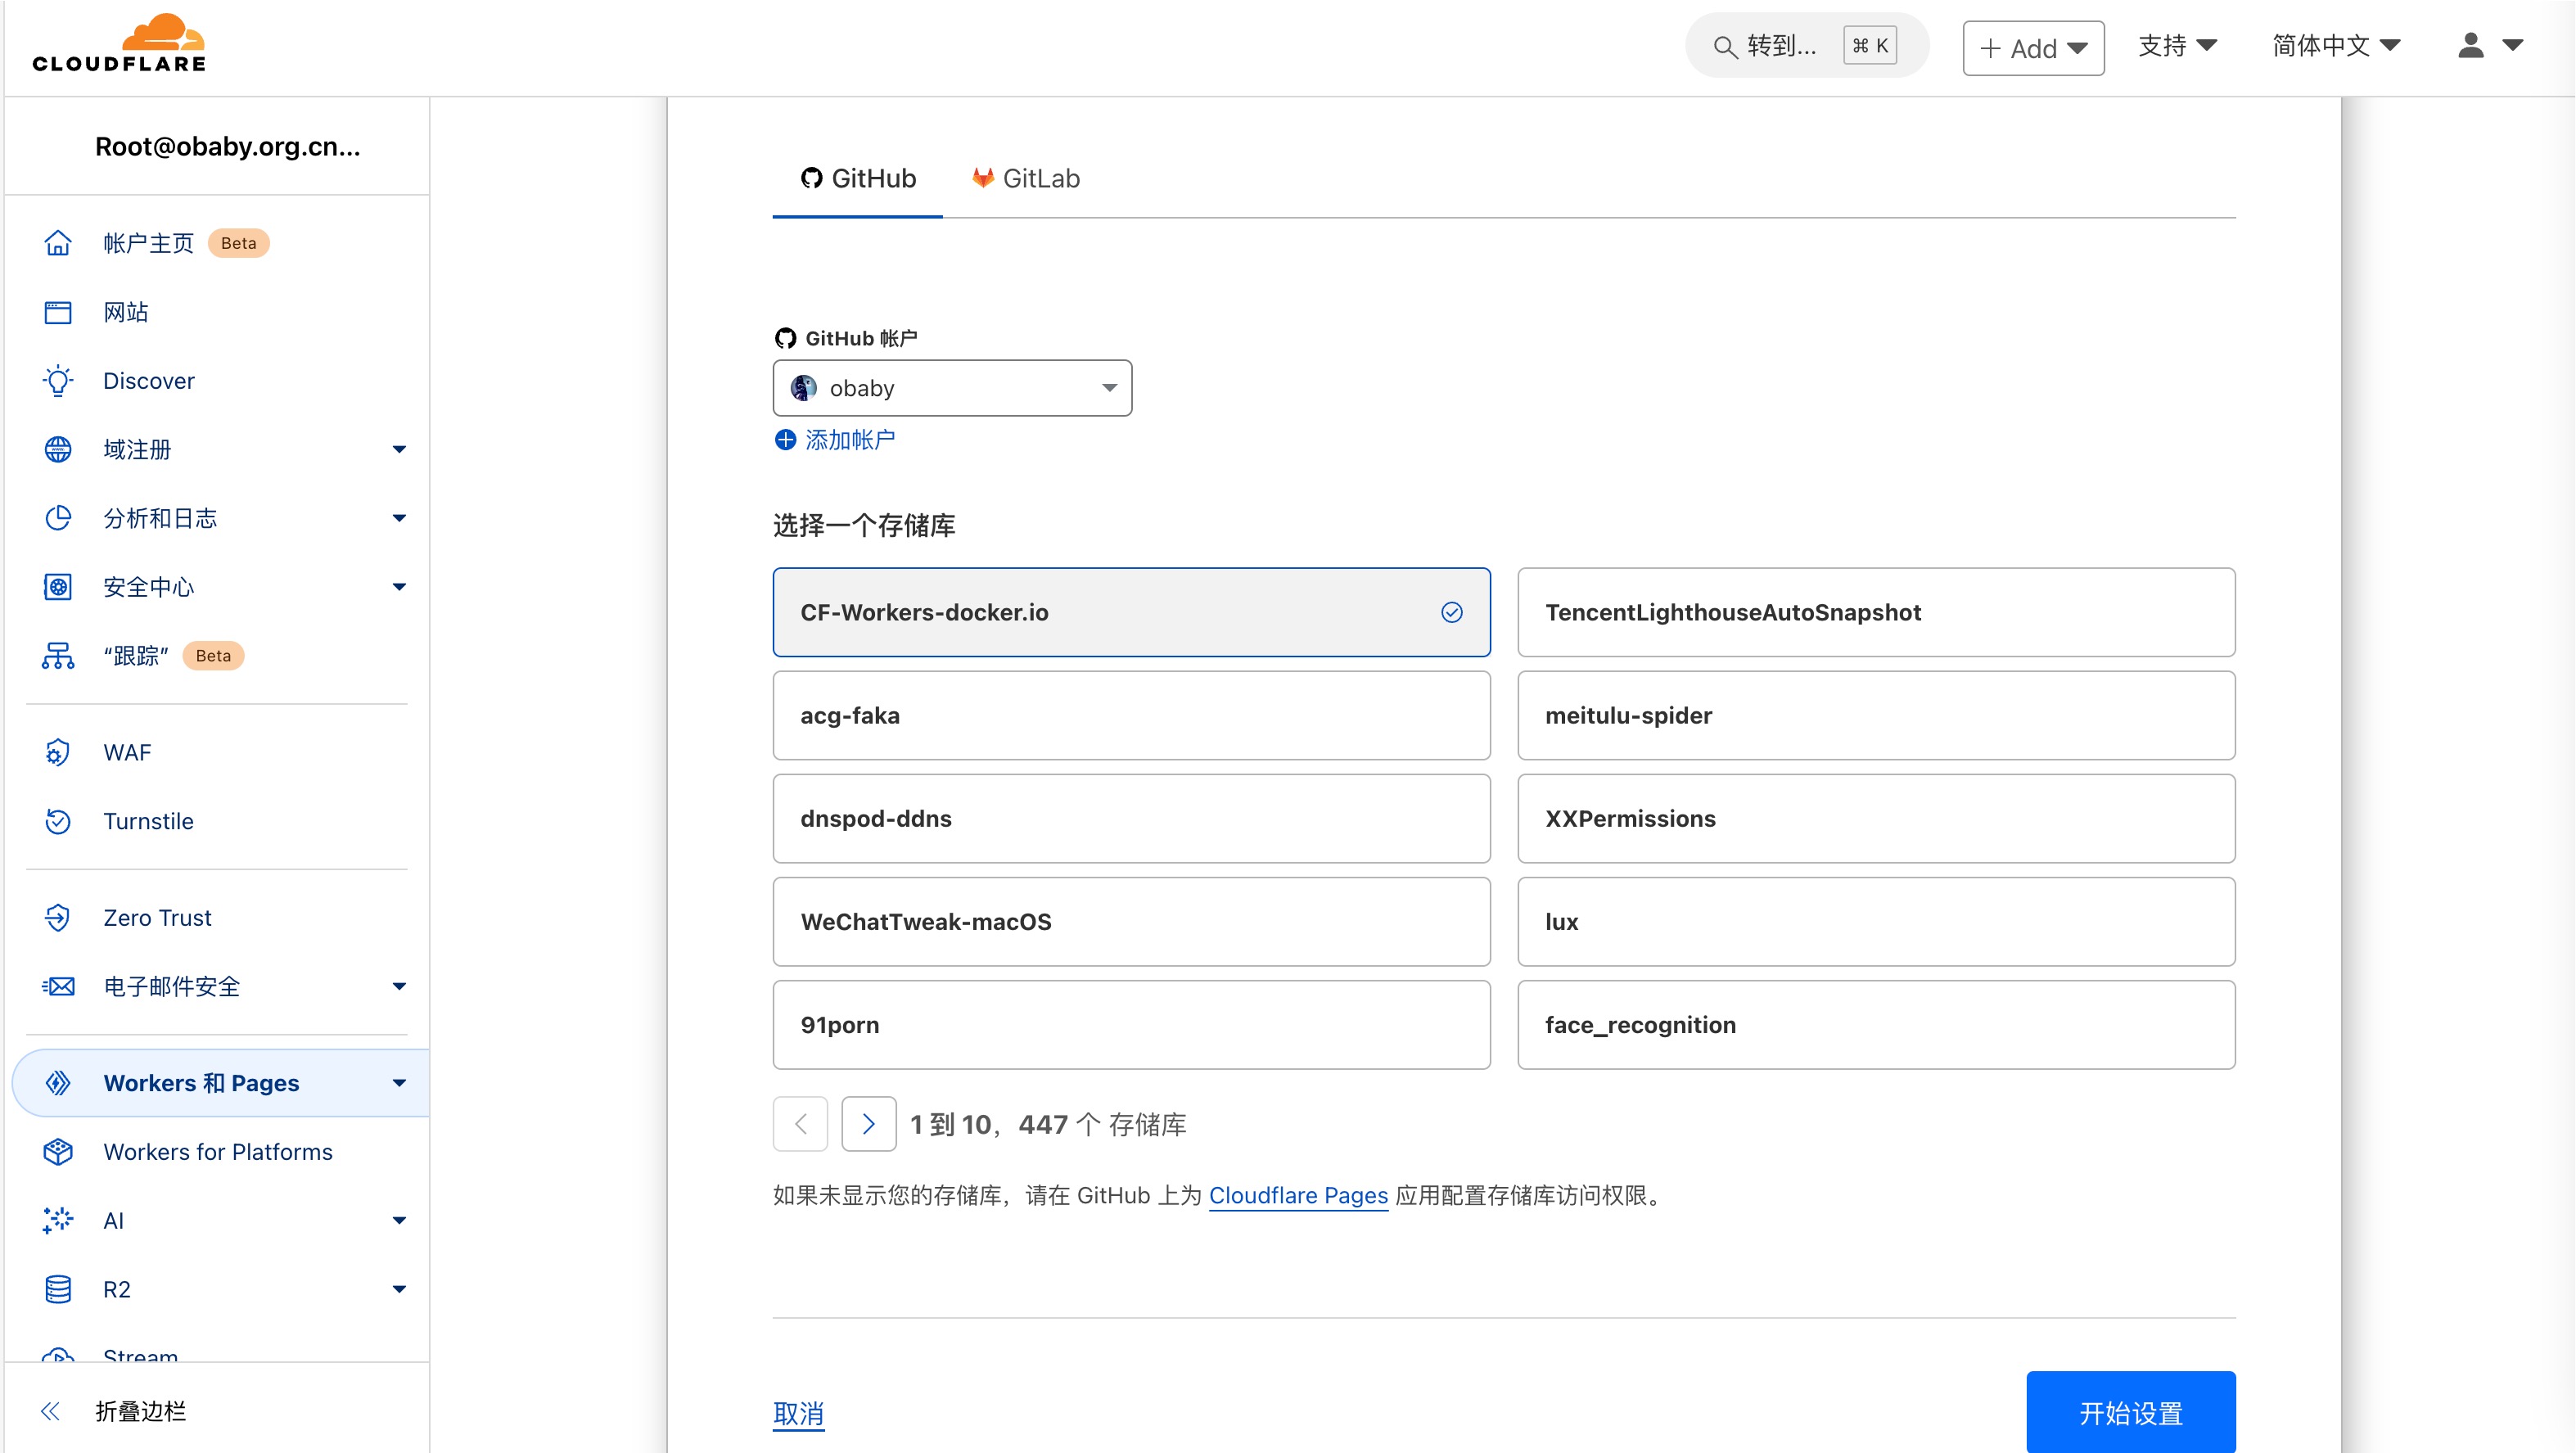Open the Zero Trust sidebar icon
The image size is (2576, 1453).
pos(58,917)
